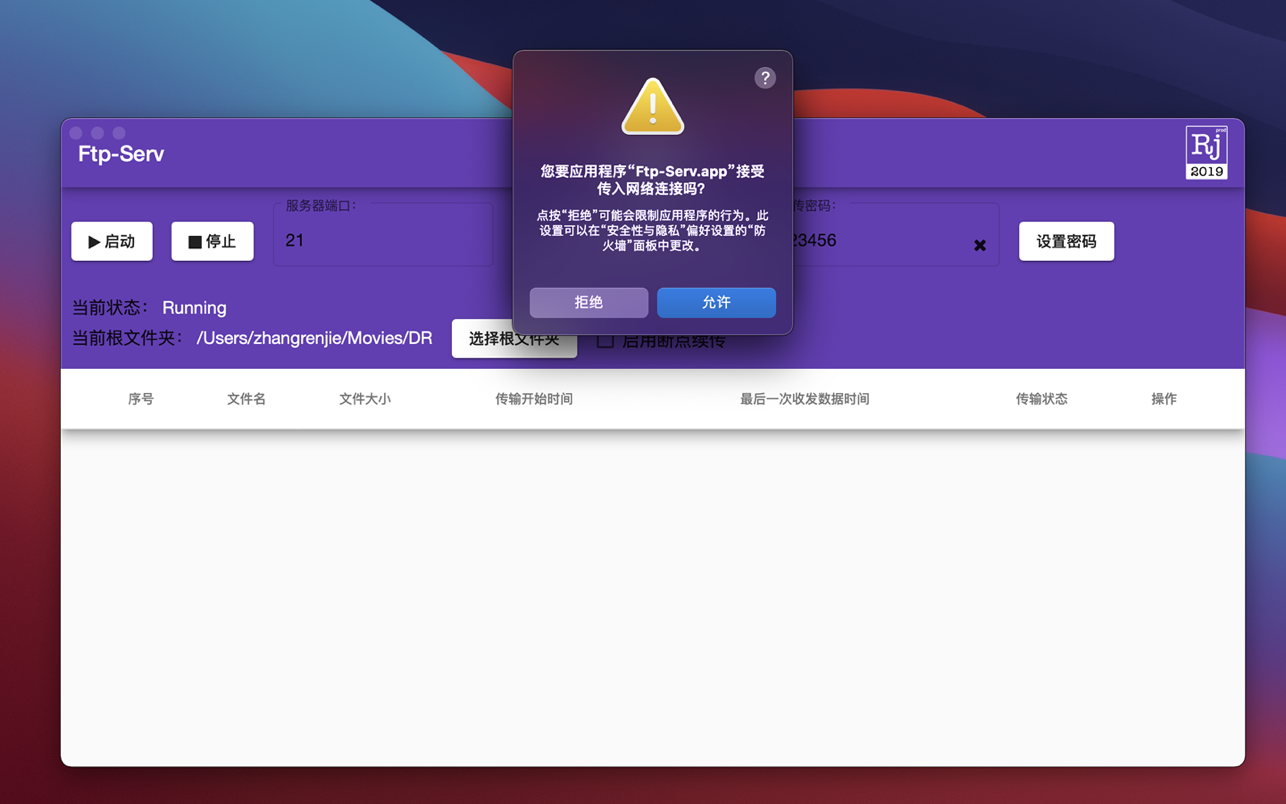The image size is (1286, 804).
Task: Click the 拒绝 (Deny) button in the dialog
Action: tap(589, 302)
